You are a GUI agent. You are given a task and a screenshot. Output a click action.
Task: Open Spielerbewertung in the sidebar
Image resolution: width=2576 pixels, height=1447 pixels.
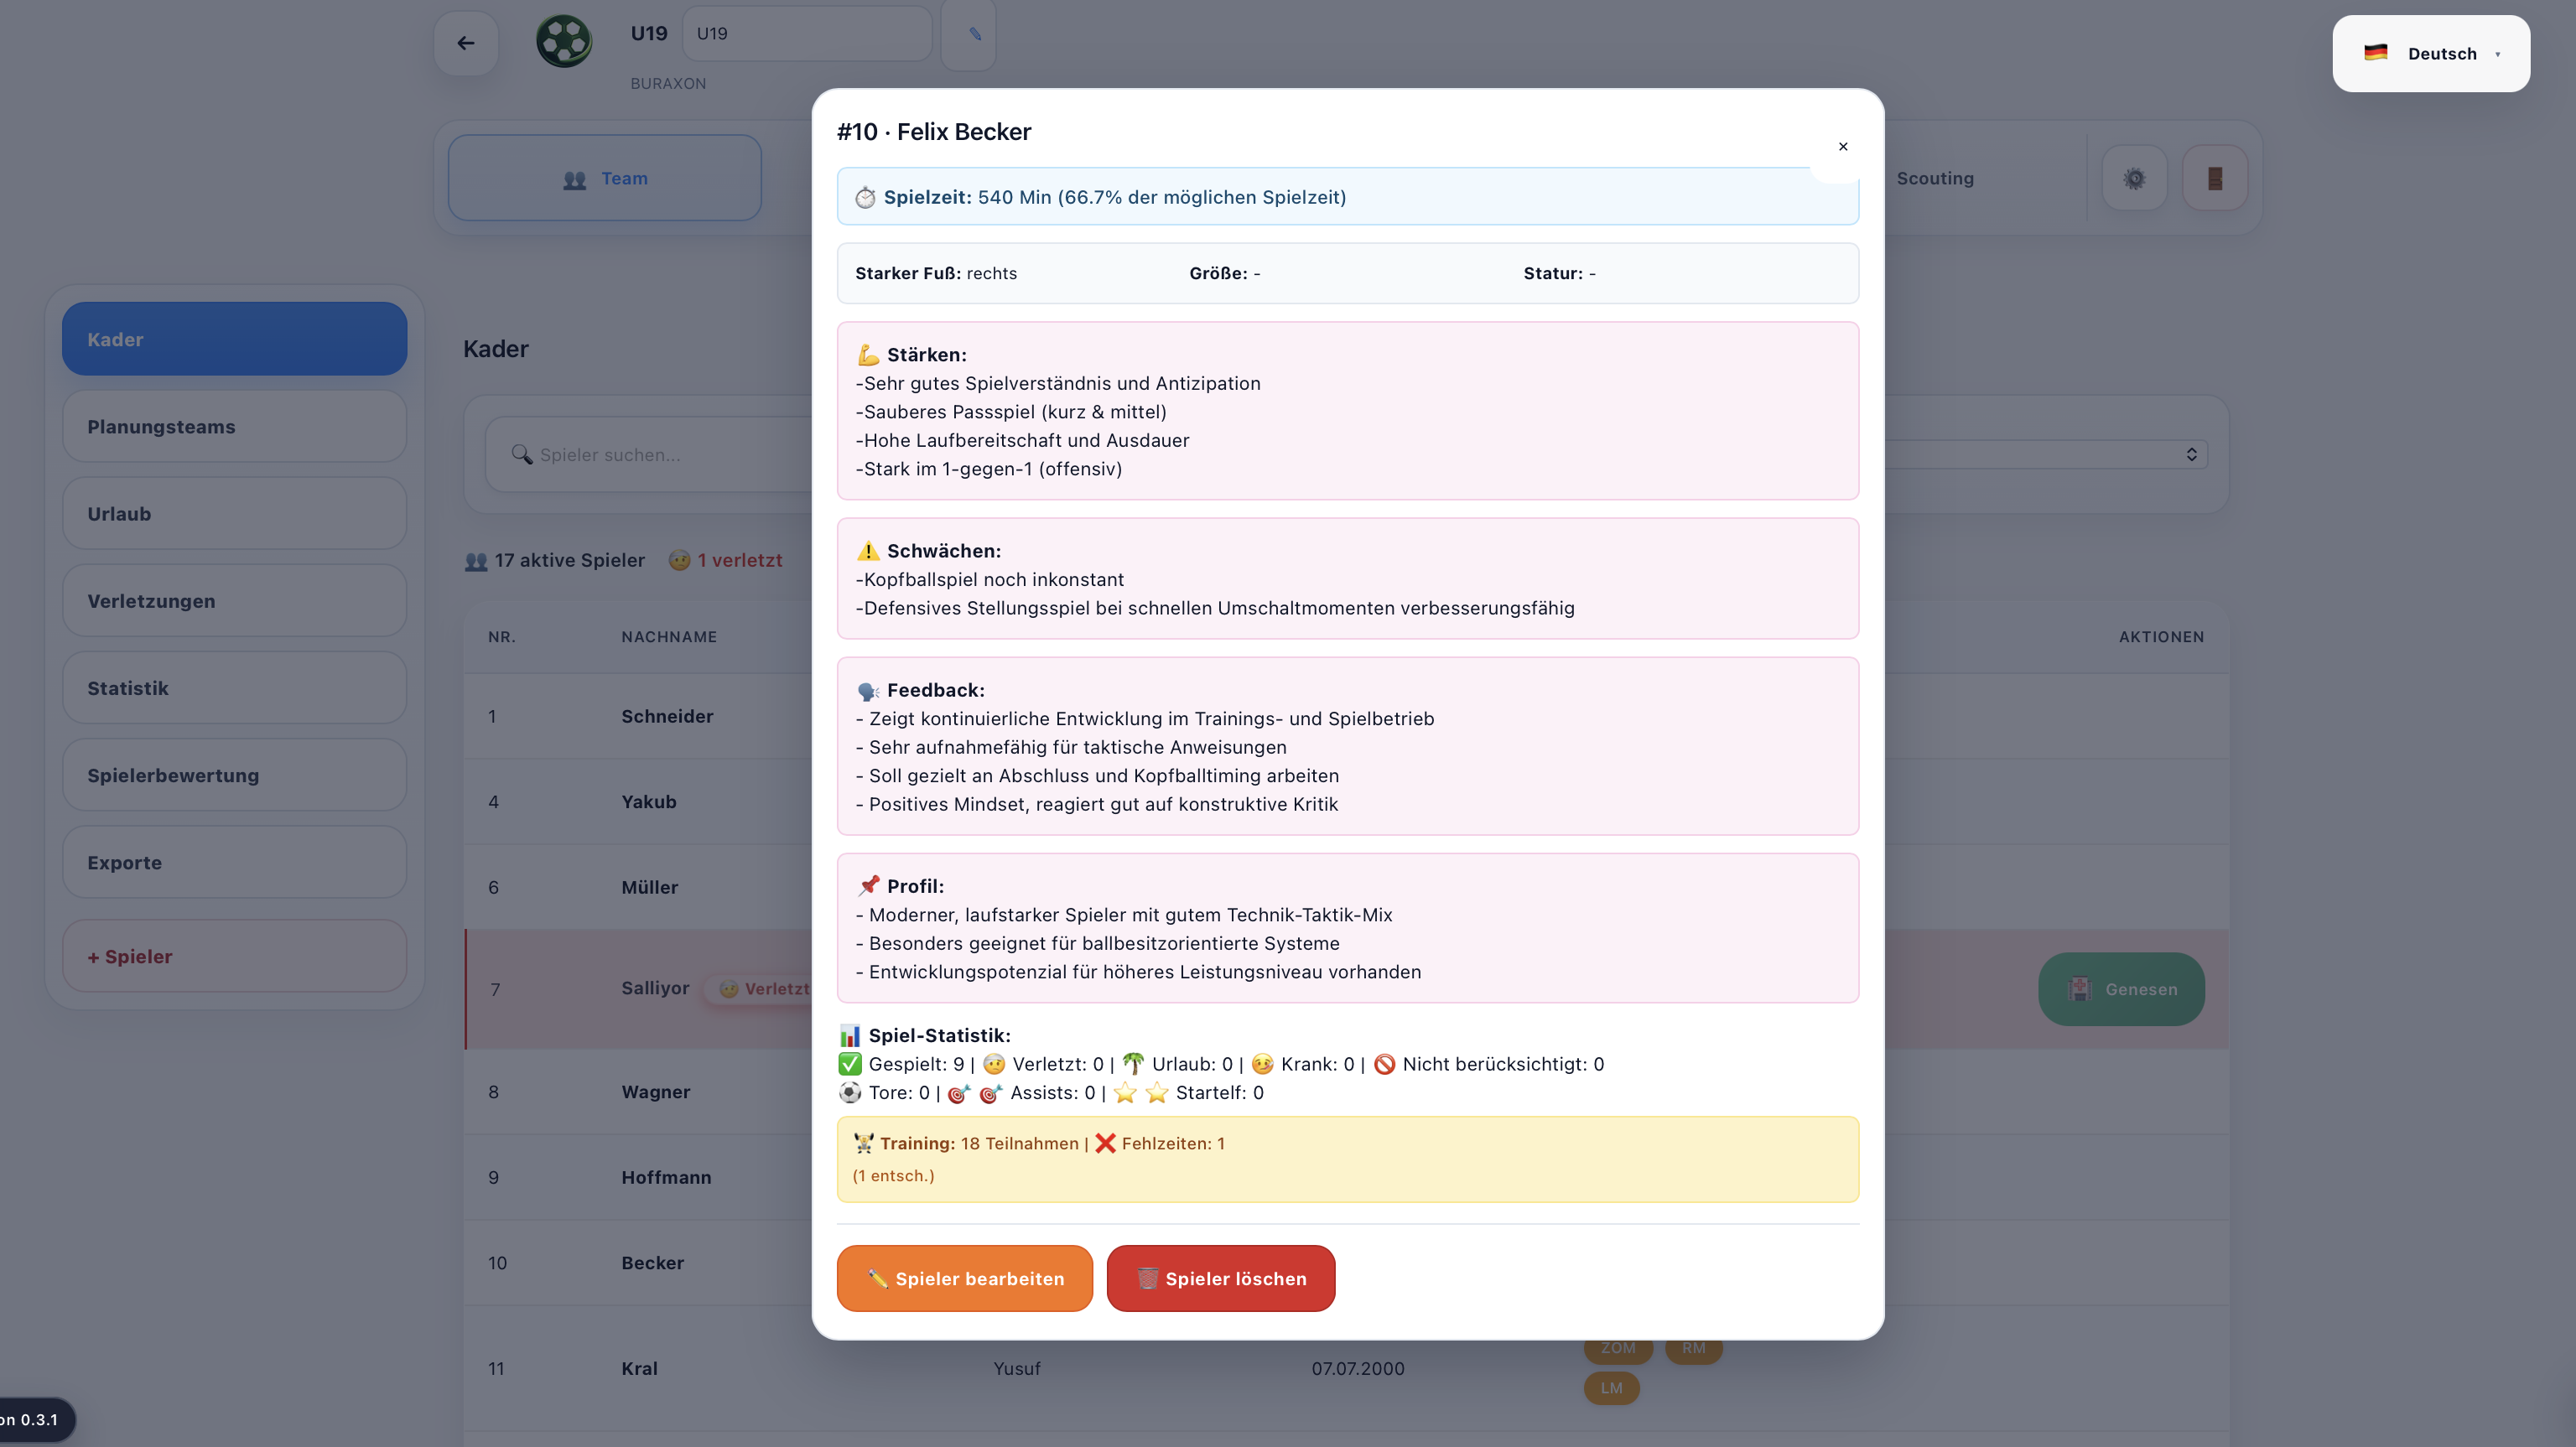234,775
